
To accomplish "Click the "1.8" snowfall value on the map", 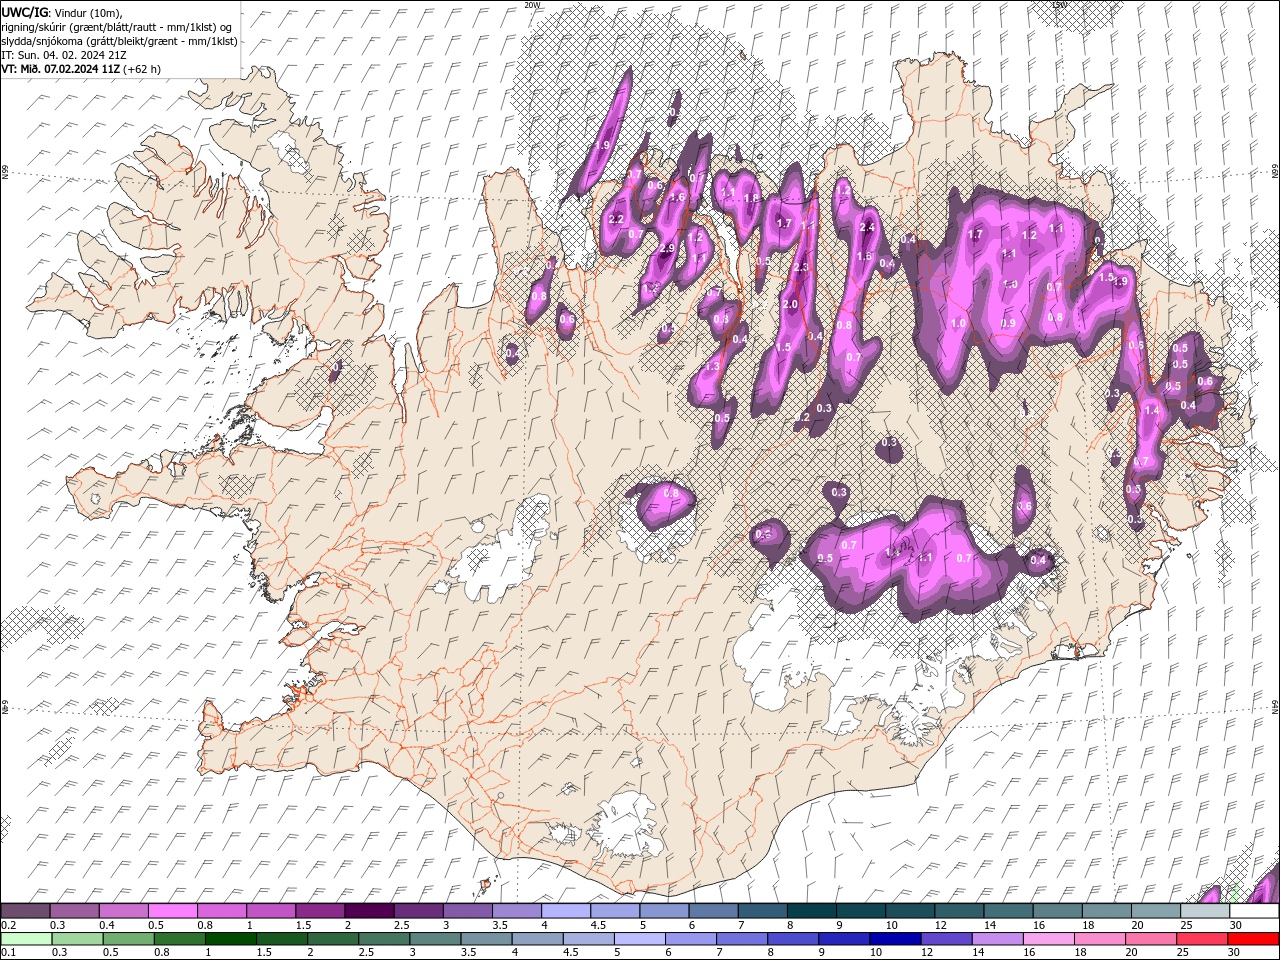I will pos(751,198).
